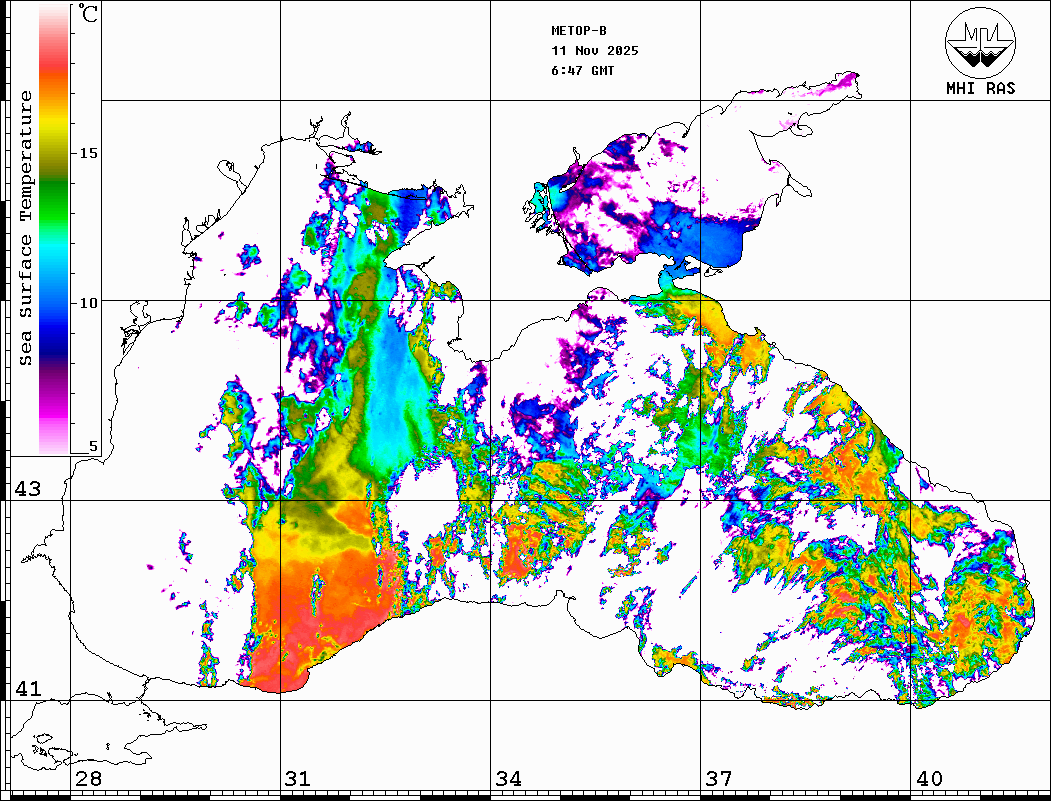
Task: Click the longitude label 28
Action: [x=88, y=779]
